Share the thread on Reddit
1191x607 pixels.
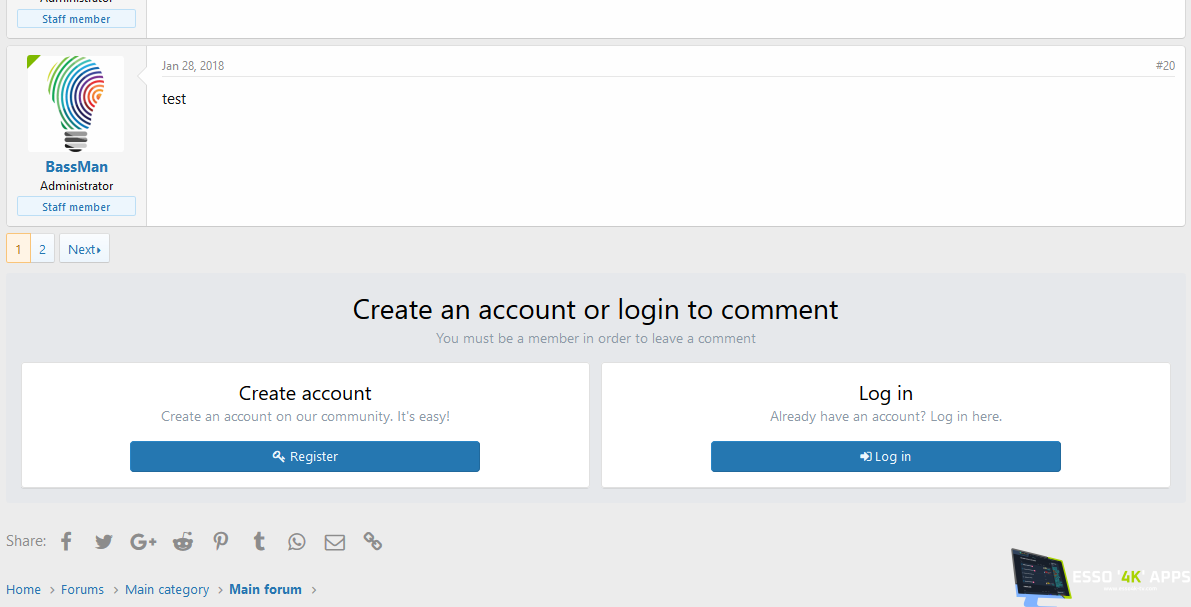click(182, 541)
